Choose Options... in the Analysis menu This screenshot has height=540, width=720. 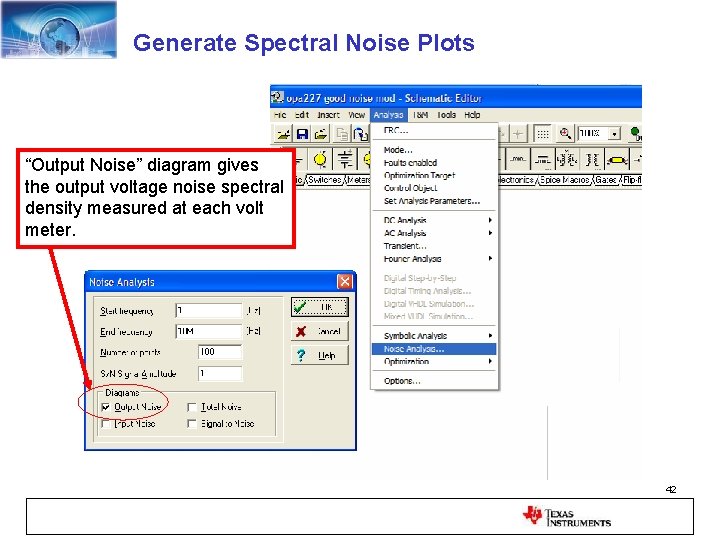pos(434,381)
